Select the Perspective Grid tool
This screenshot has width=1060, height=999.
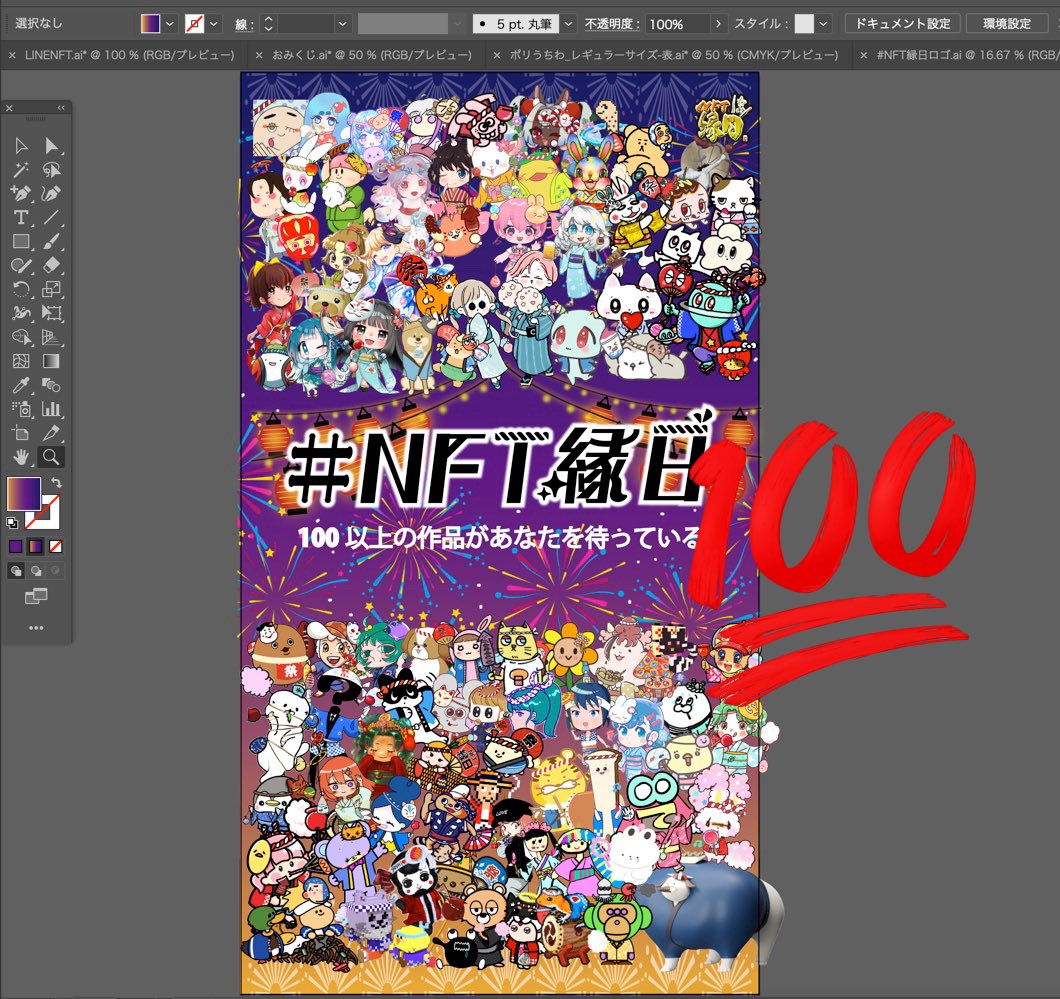click(51, 337)
